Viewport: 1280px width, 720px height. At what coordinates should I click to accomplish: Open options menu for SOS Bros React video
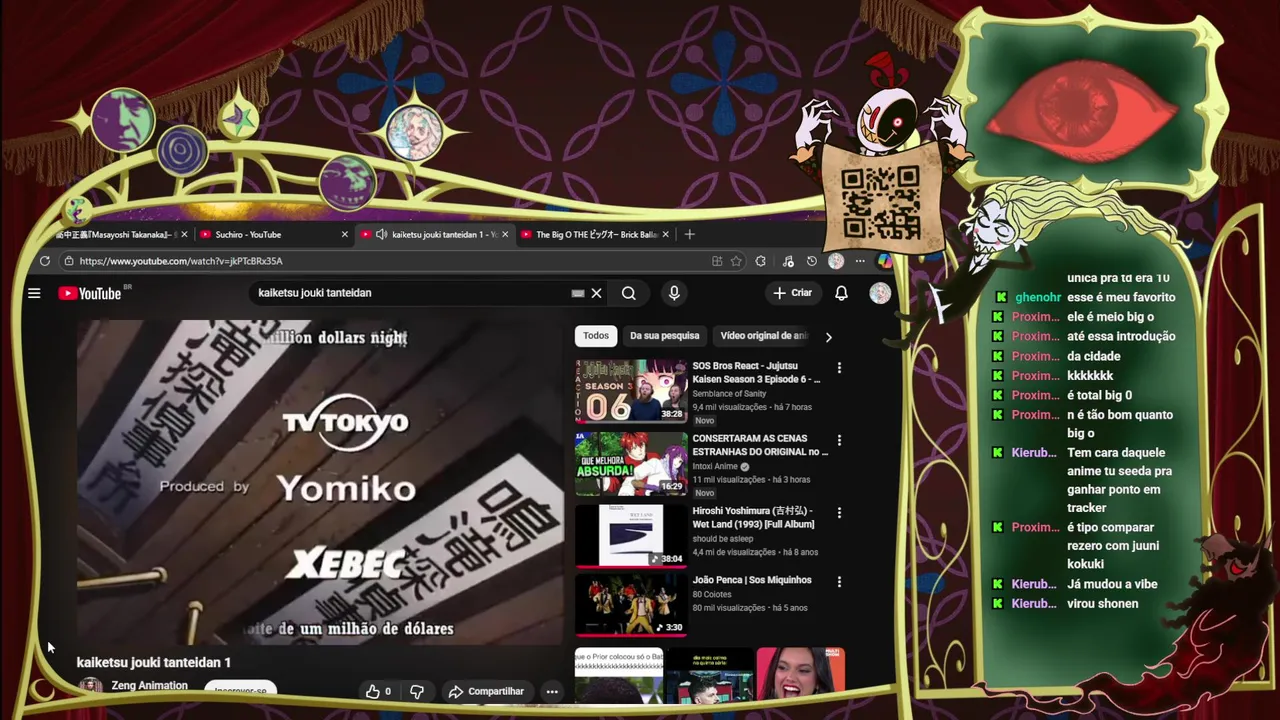839,368
